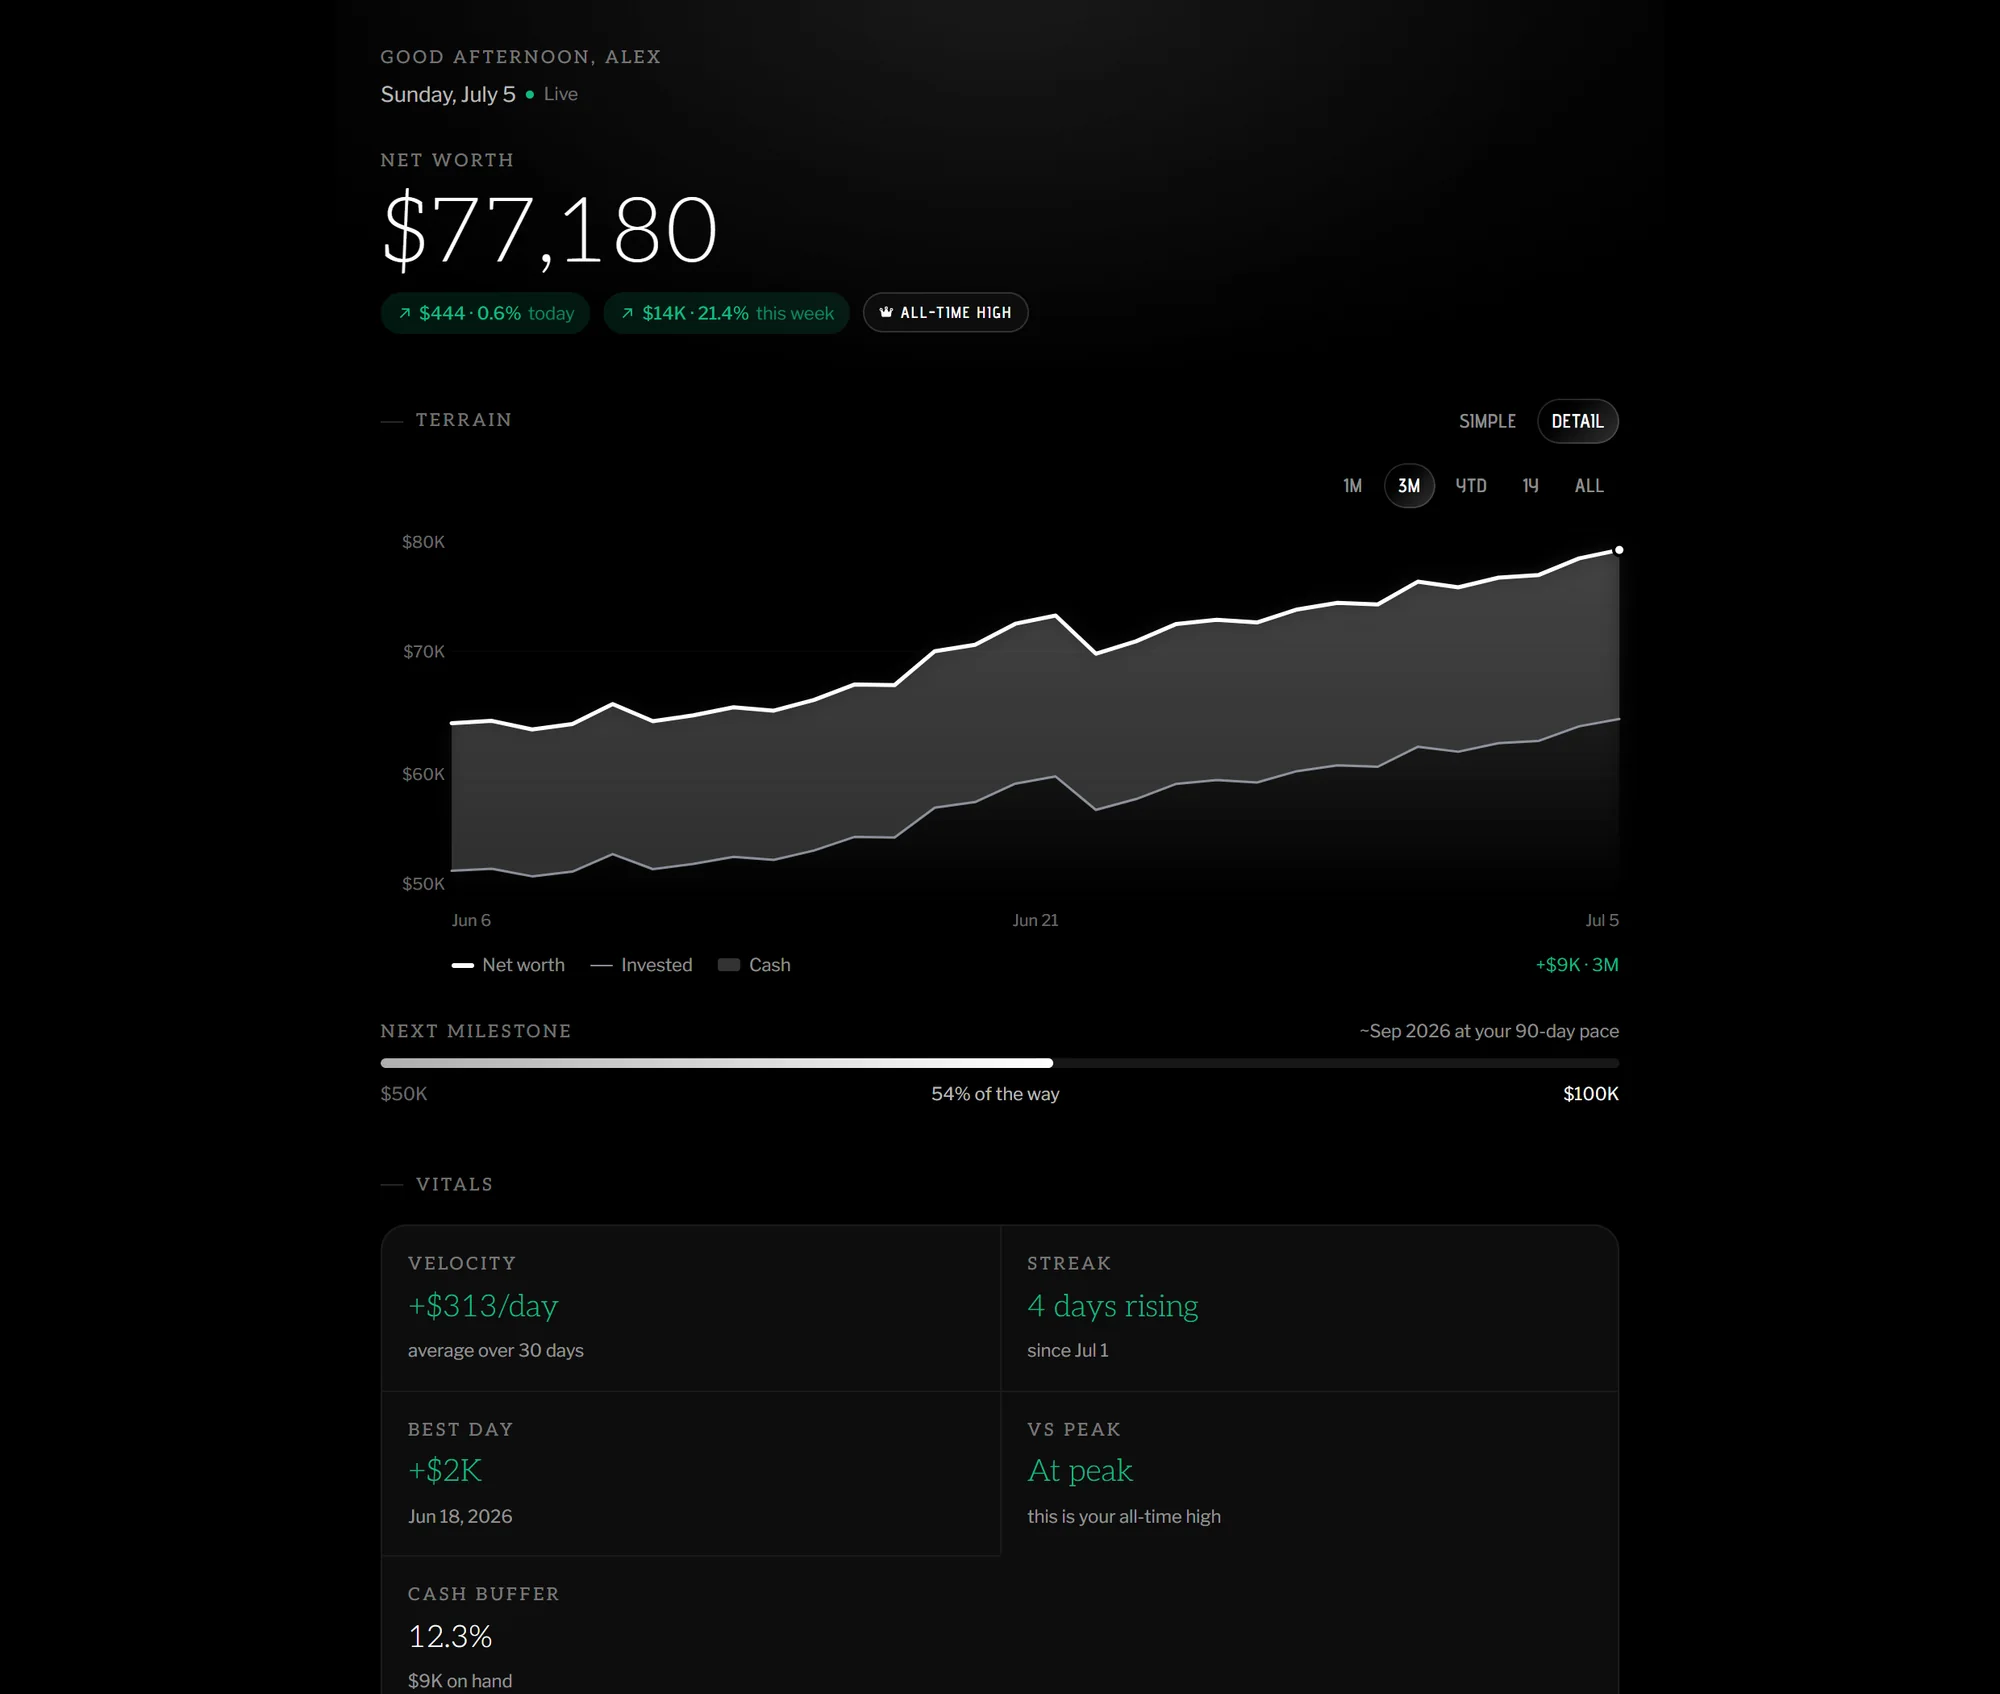The height and width of the screenshot is (1694, 2000).
Task: Click the Good Afternoon, Alex greeting
Action: coord(520,57)
